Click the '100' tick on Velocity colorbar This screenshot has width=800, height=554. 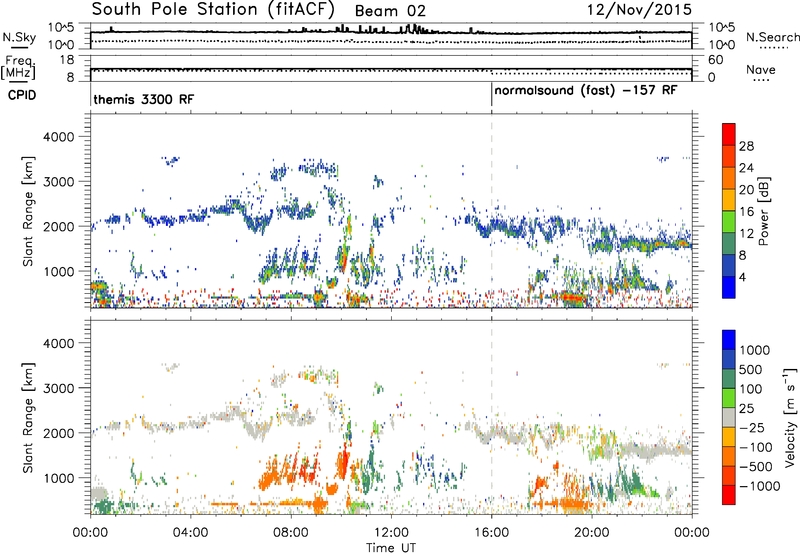point(751,389)
